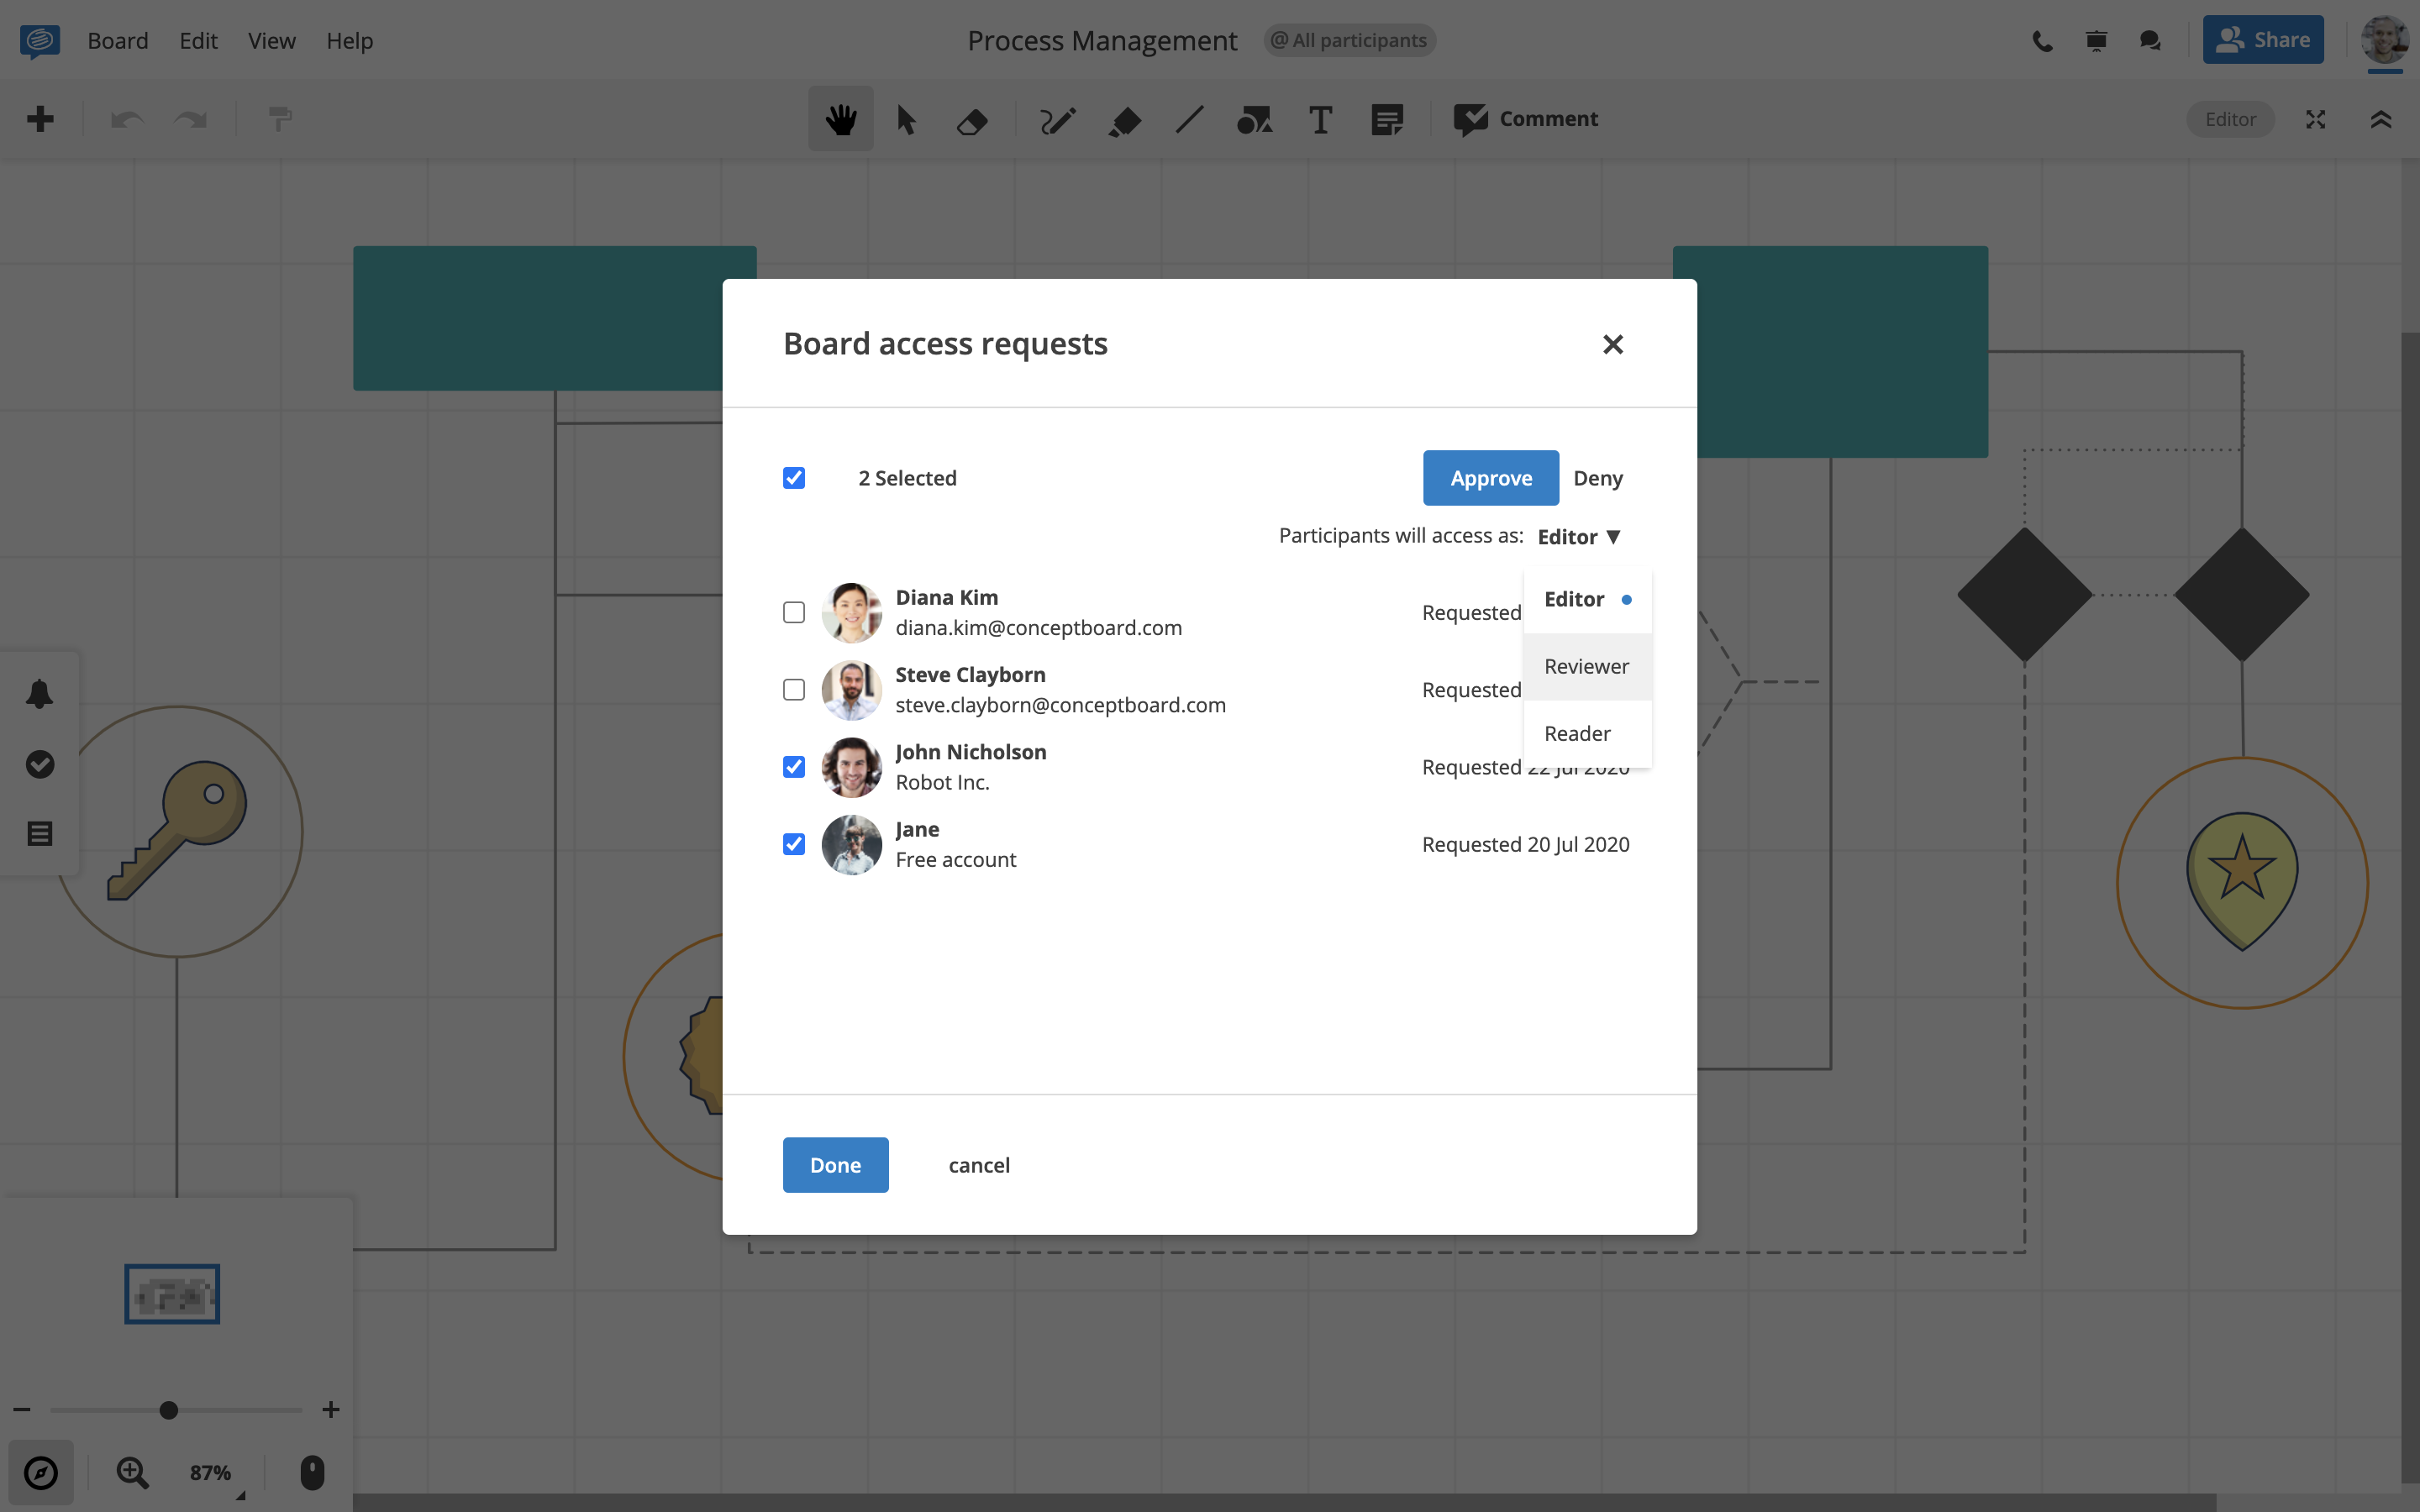This screenshot has height=1512, width=2420.
Task: Select the highlighter marker tool
Action: tap(1125, 121)
